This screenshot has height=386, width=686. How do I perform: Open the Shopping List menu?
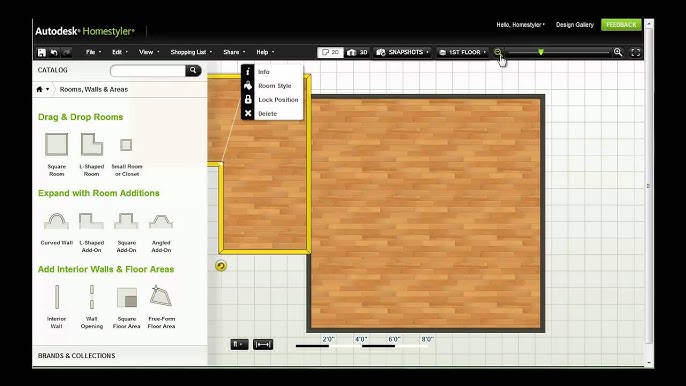click(191, 52)
